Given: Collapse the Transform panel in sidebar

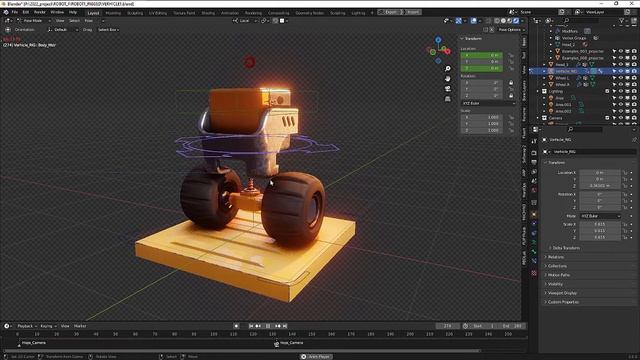Looking at the screenshot, I should 471,38.
